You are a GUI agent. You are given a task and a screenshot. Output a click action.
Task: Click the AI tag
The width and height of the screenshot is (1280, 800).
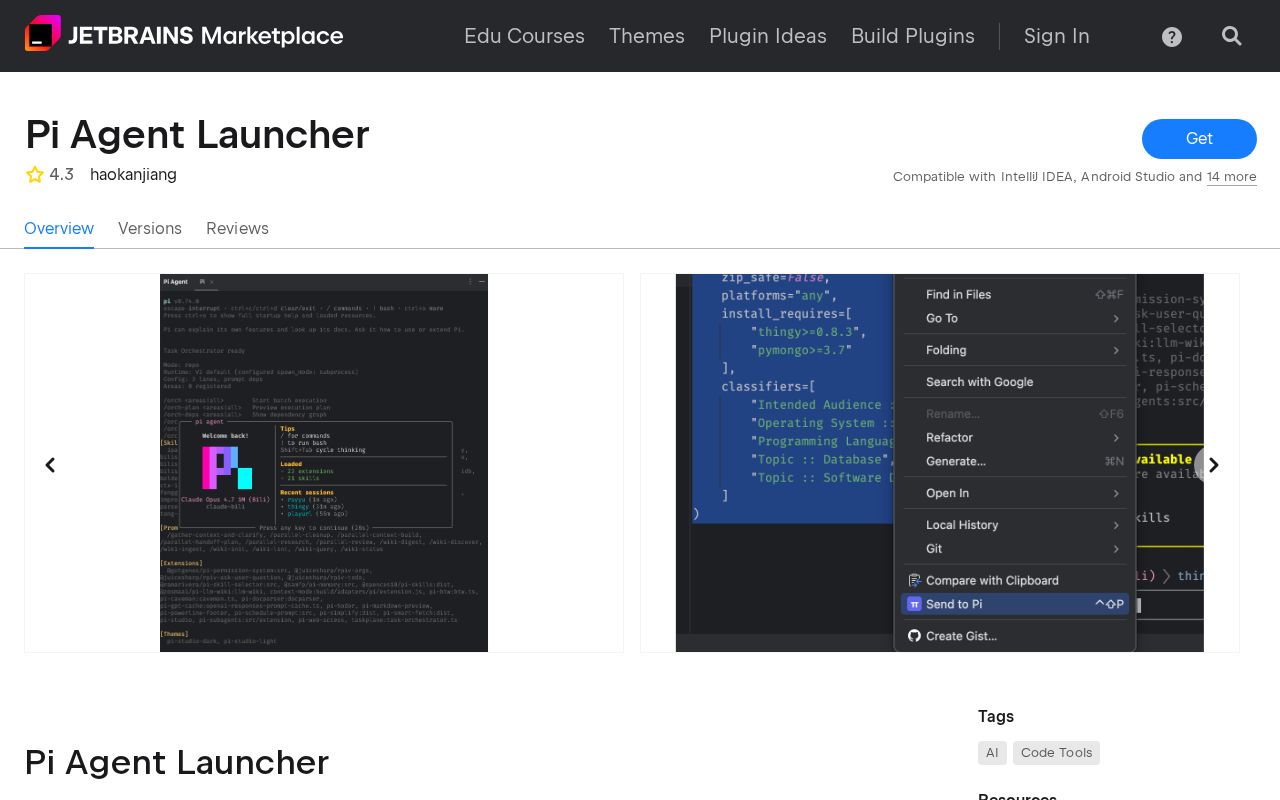(x=992, y=753)
